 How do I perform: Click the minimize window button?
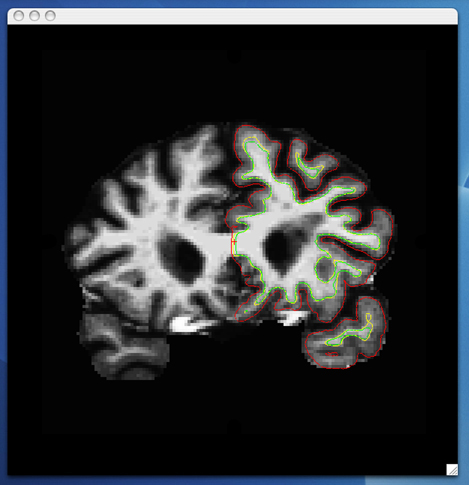pos(34,16)
